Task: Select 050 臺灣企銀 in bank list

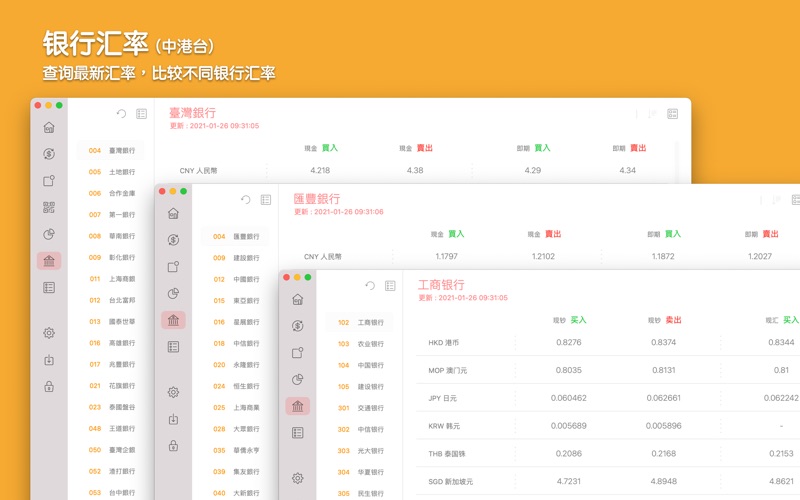Action: tap(111, 450)
